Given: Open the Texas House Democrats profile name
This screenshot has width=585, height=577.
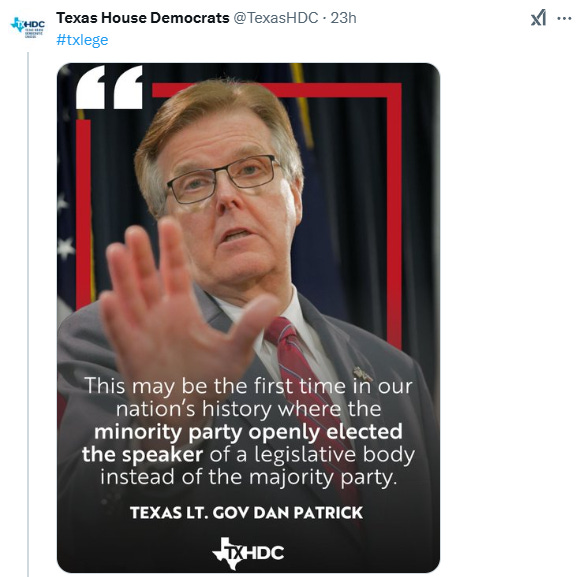Looking at the screenshot, I should (x=143, y=18).
